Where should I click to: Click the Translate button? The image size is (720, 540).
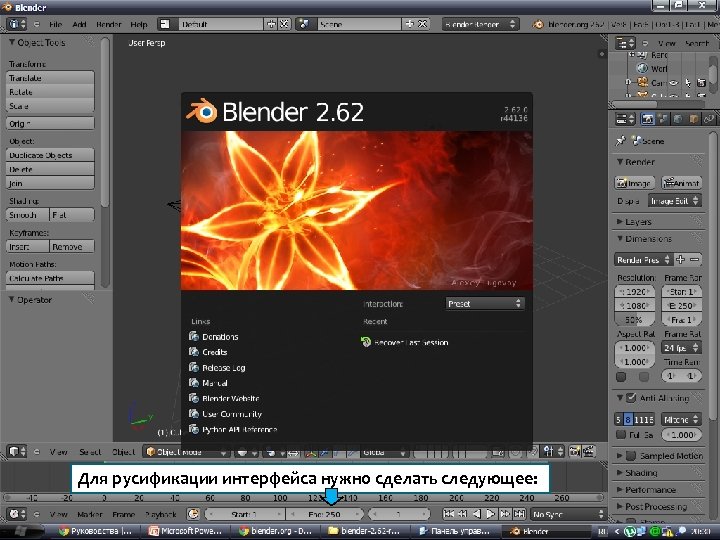(x=50, y=78)
